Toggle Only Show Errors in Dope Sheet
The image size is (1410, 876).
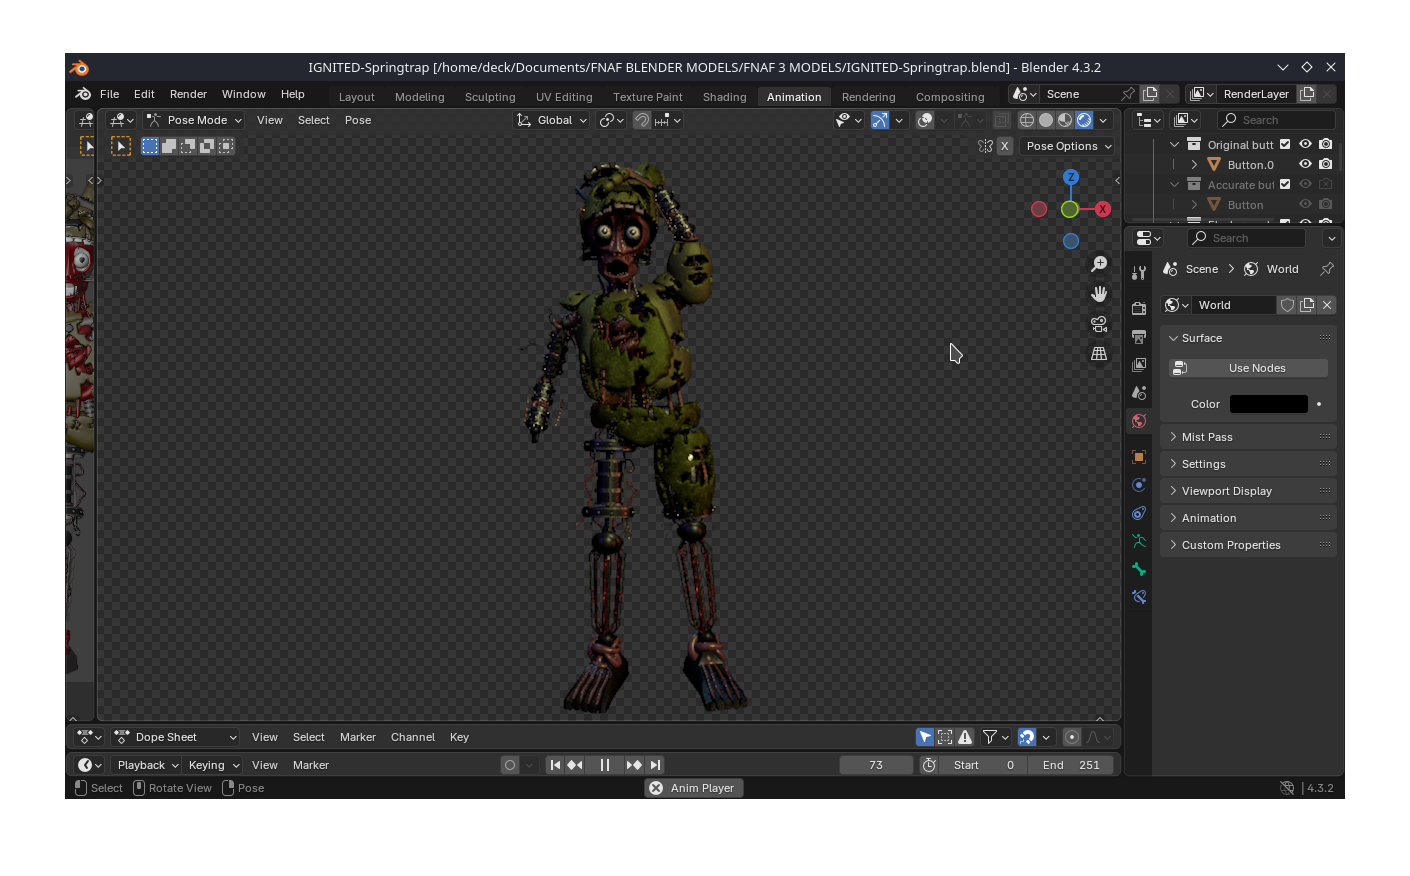(x=965, y=737)
